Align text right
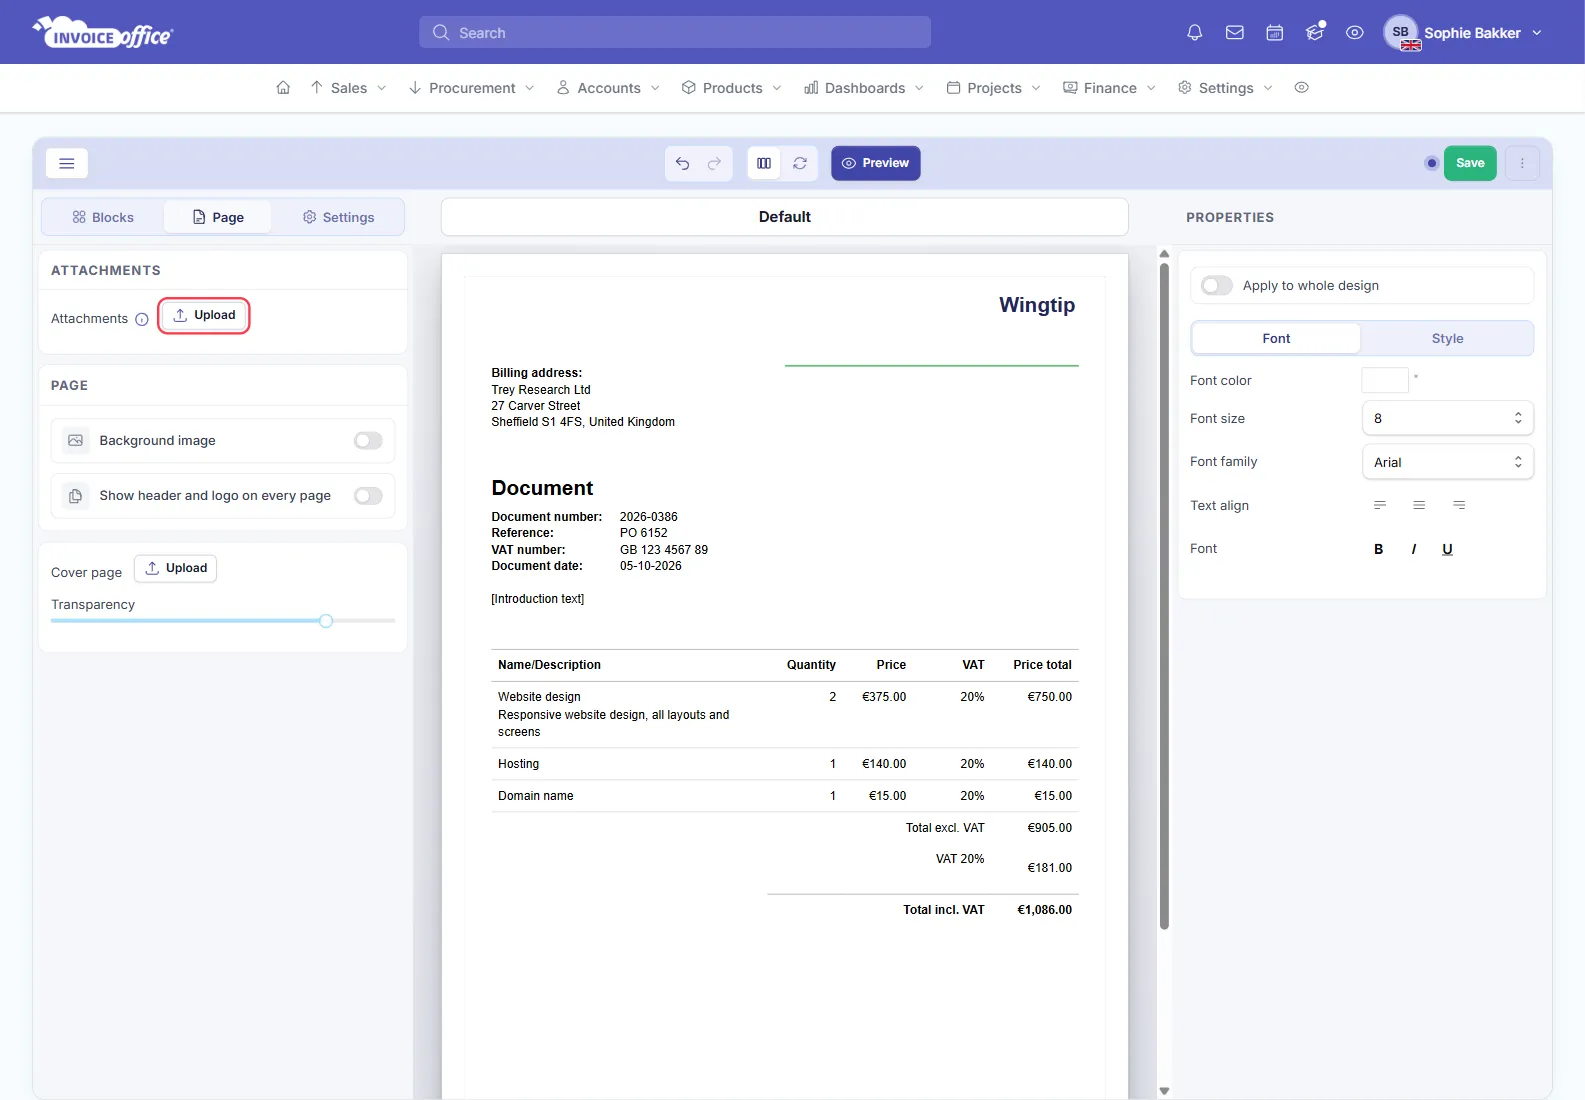The image size is (1585, 1100). 1459,505
